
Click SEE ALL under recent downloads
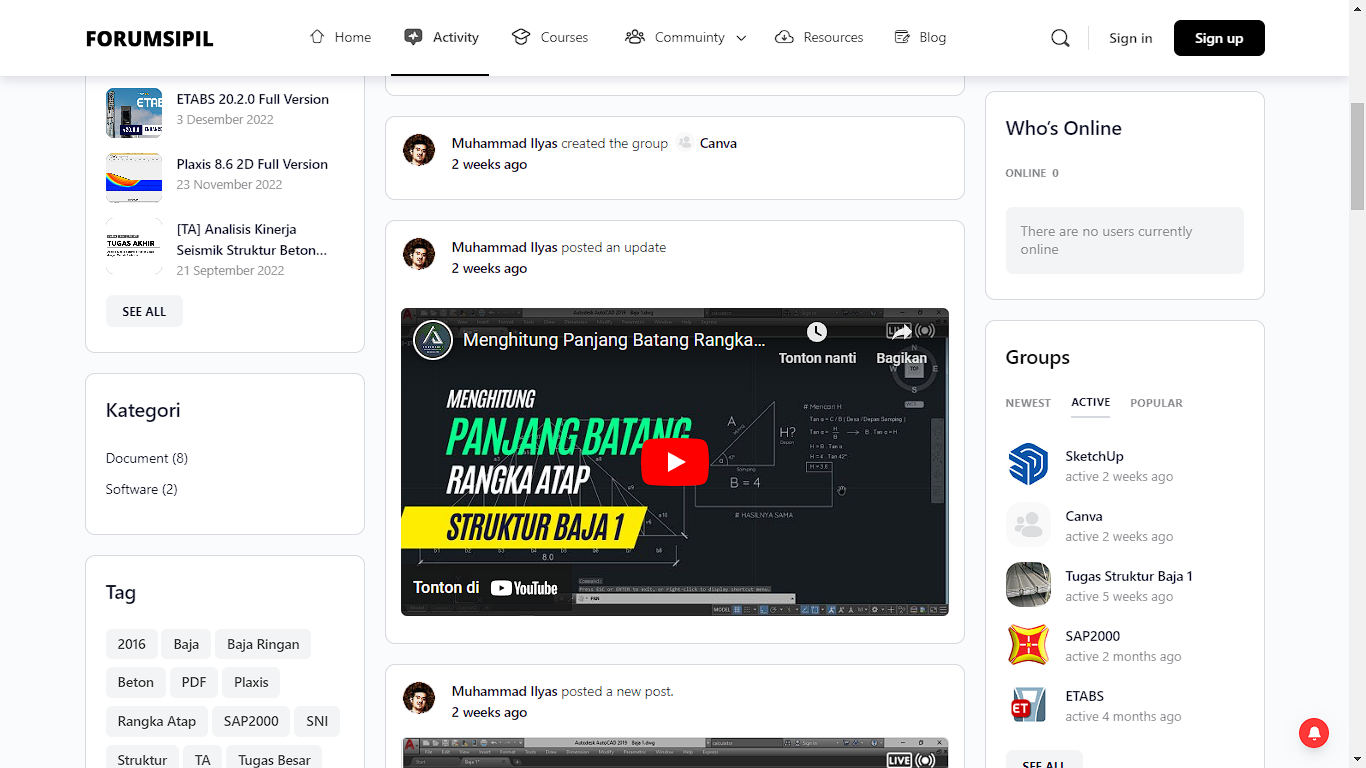coord(144,311)
